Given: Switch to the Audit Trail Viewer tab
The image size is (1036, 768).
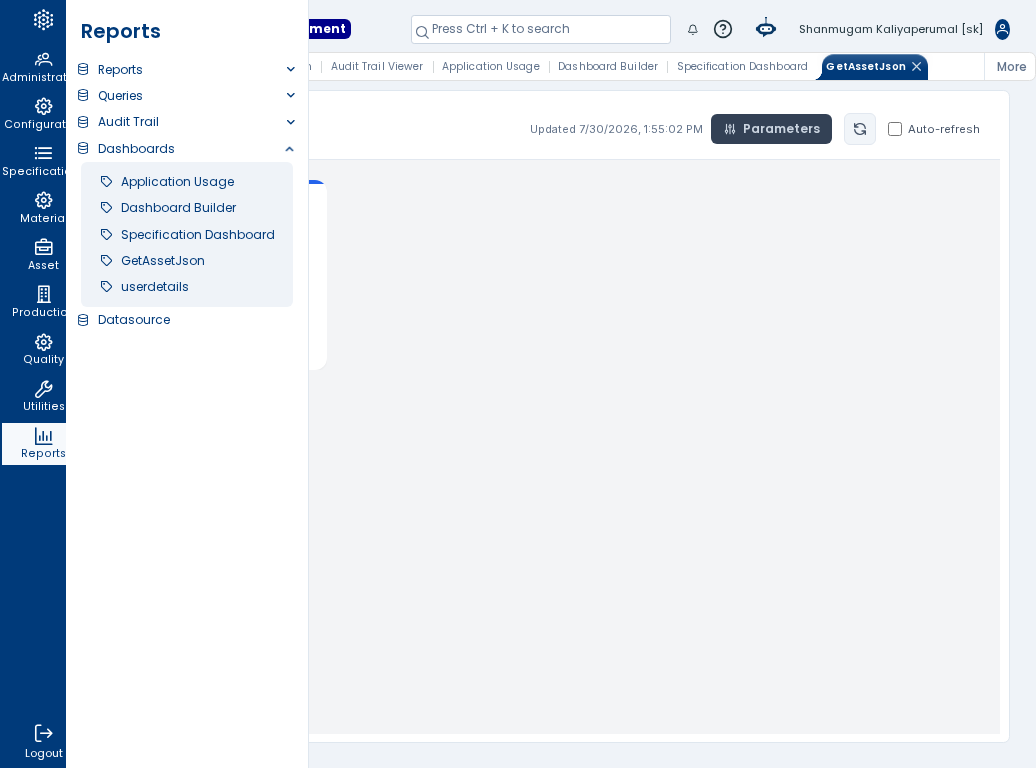Looking at the screenshot, I should coord(377,66).
